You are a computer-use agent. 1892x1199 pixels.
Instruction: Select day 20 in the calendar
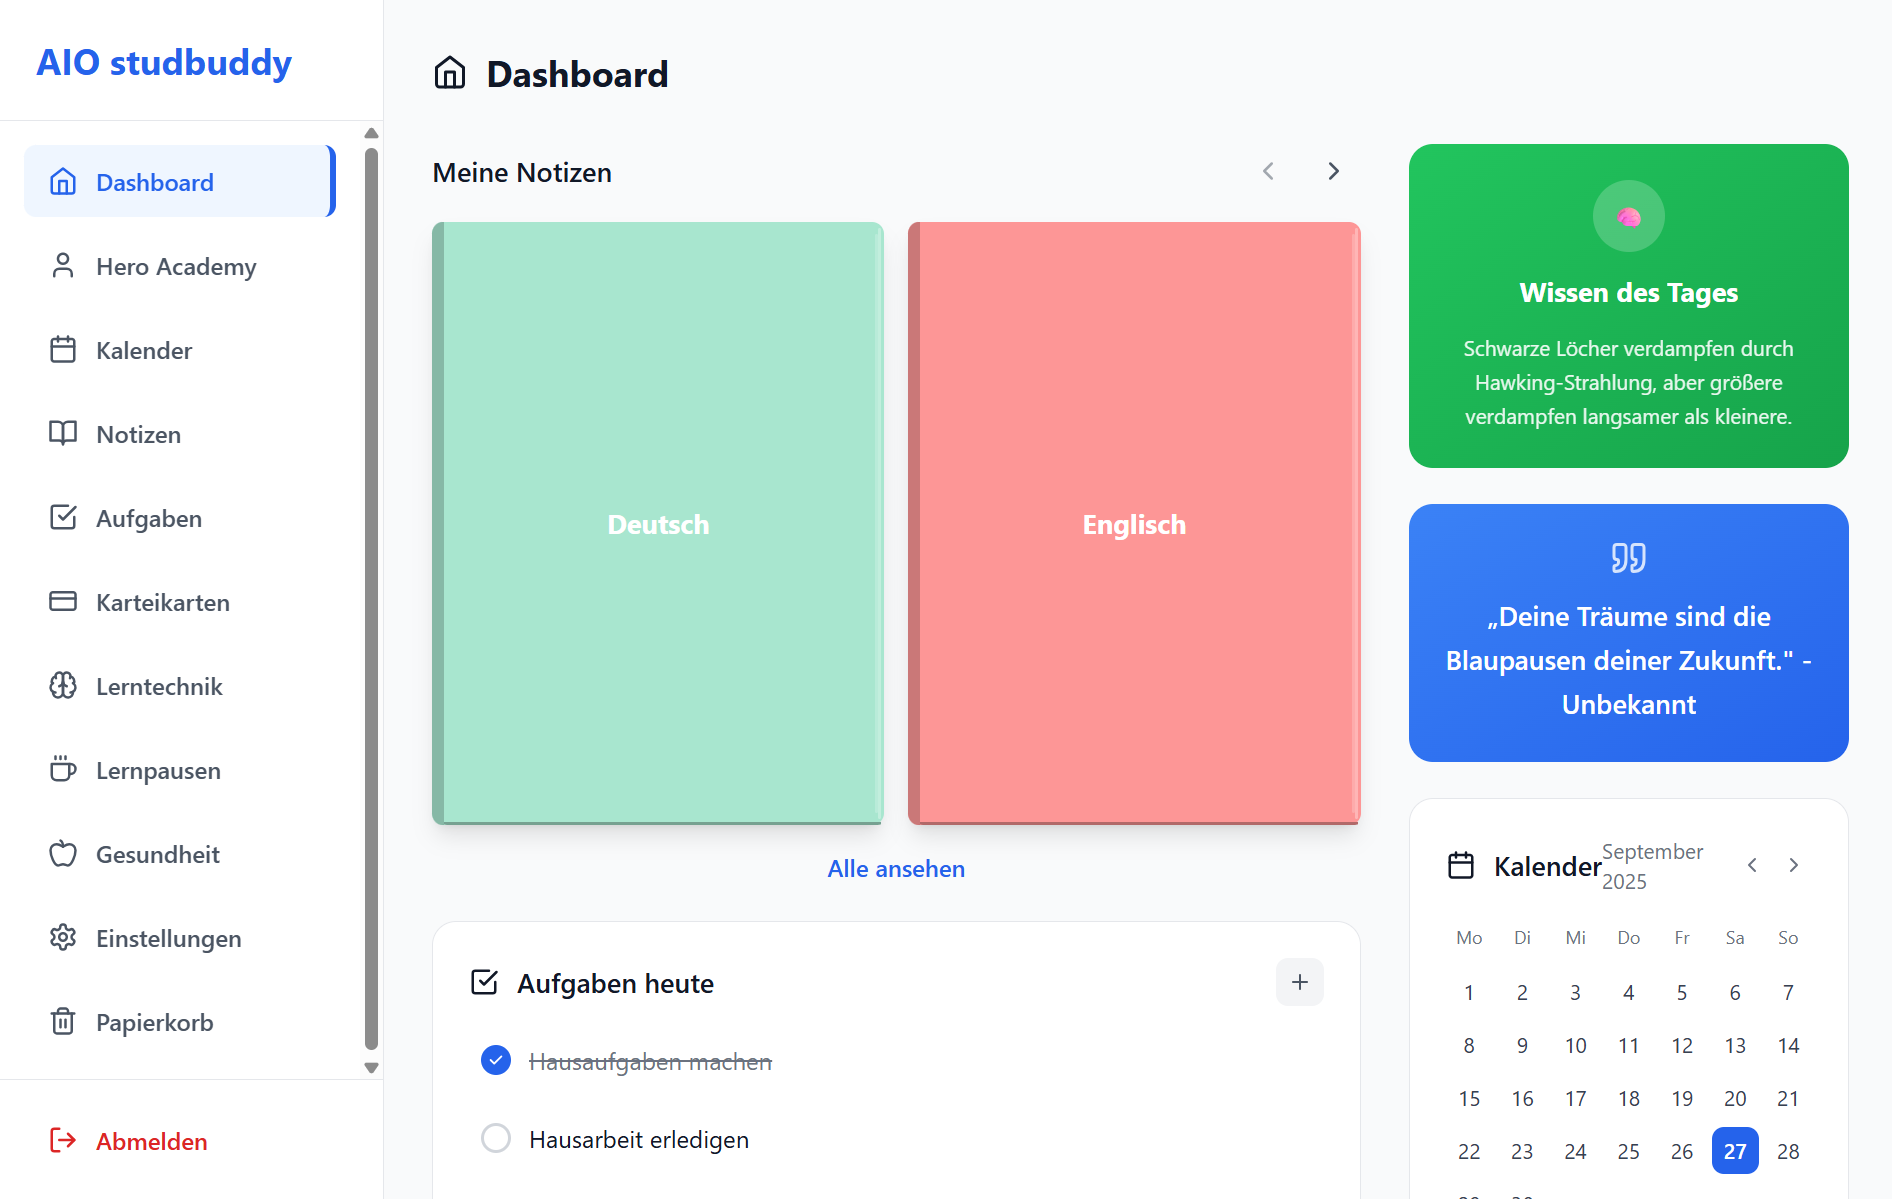[x=1735, y=1098]
